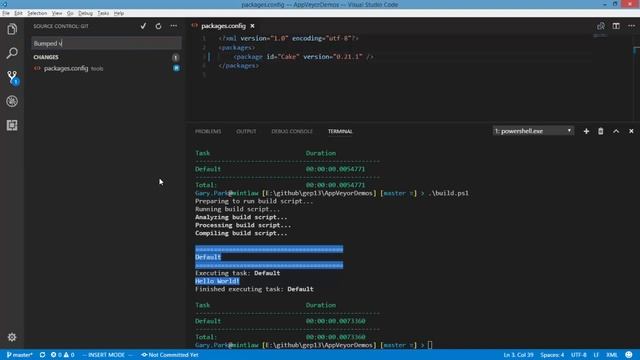This screenshot has height=360, width=640.
Task: Click the feedback smiley icon
Action: [x=629, y=355]
